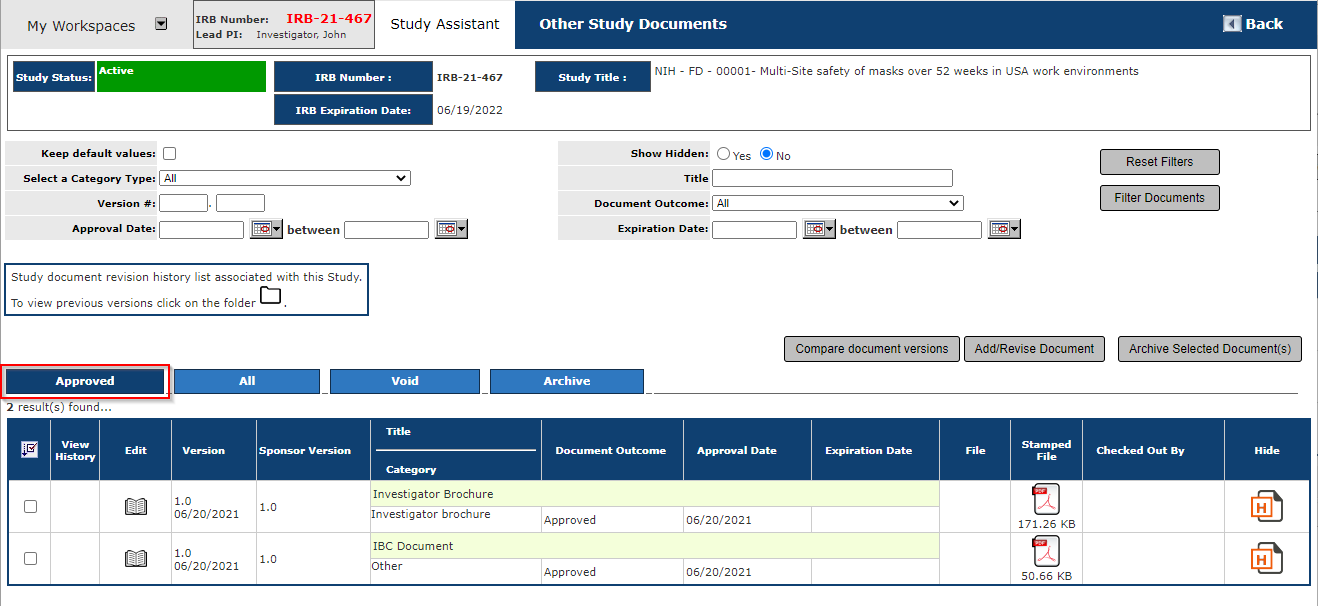Click the Version # minor number field
1318x606 pixels.
click(240, 203)
